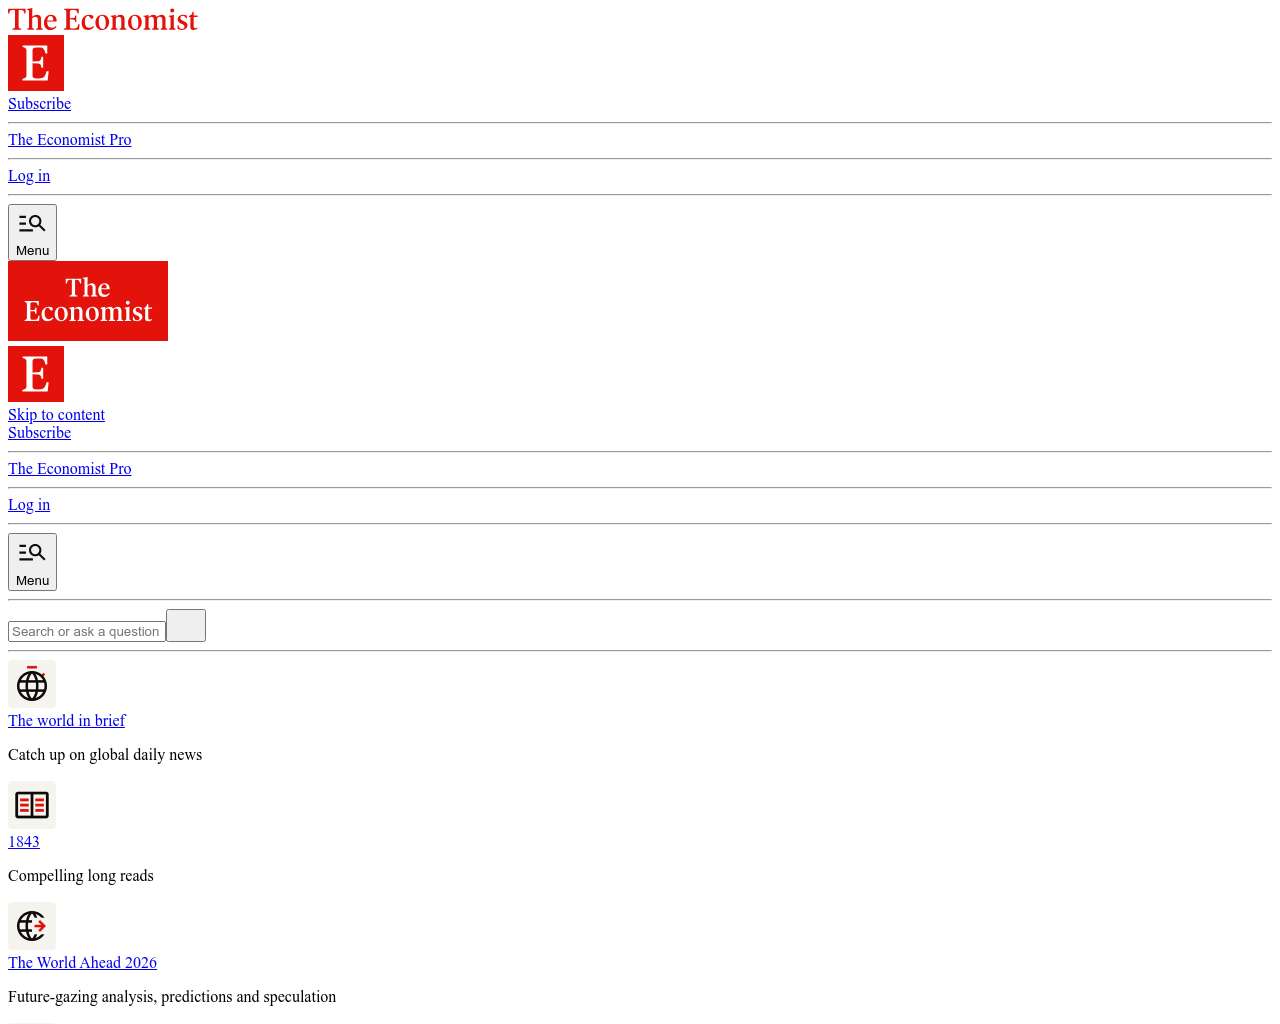The image size is (1280, 1024).
Task: Open Menu button above the boxed Economist logo
Action: [x=32, y=232]
